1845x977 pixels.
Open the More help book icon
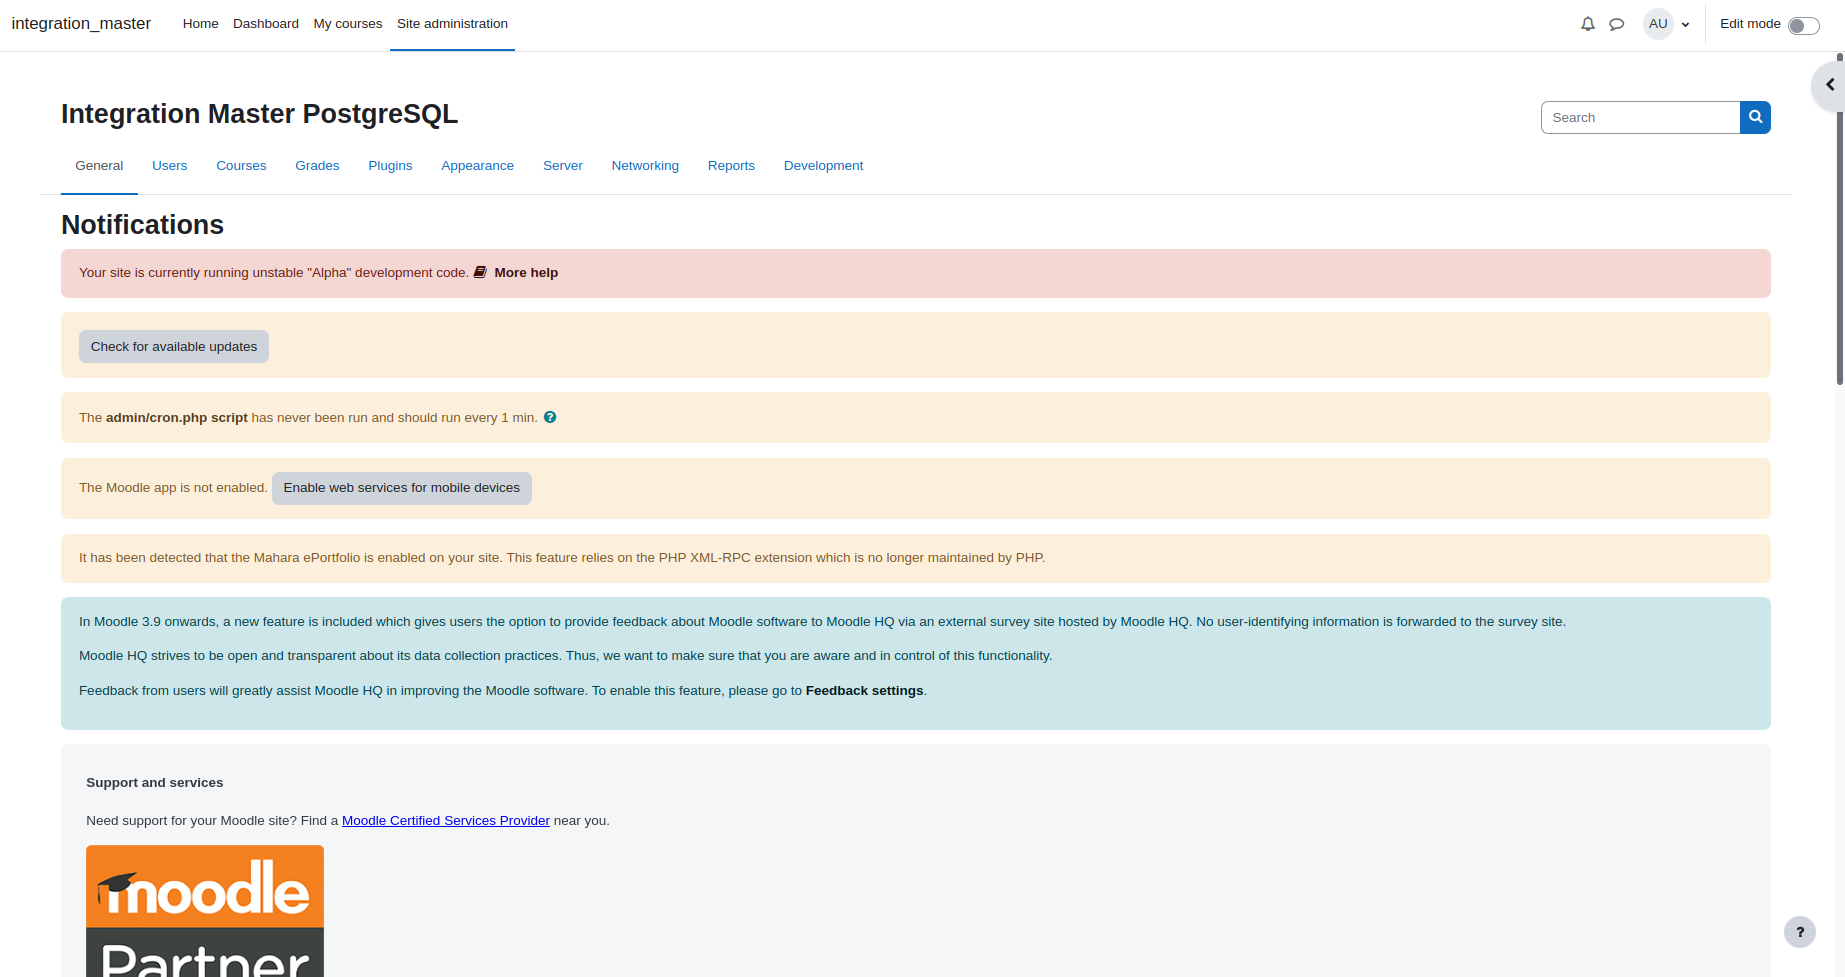480,272
